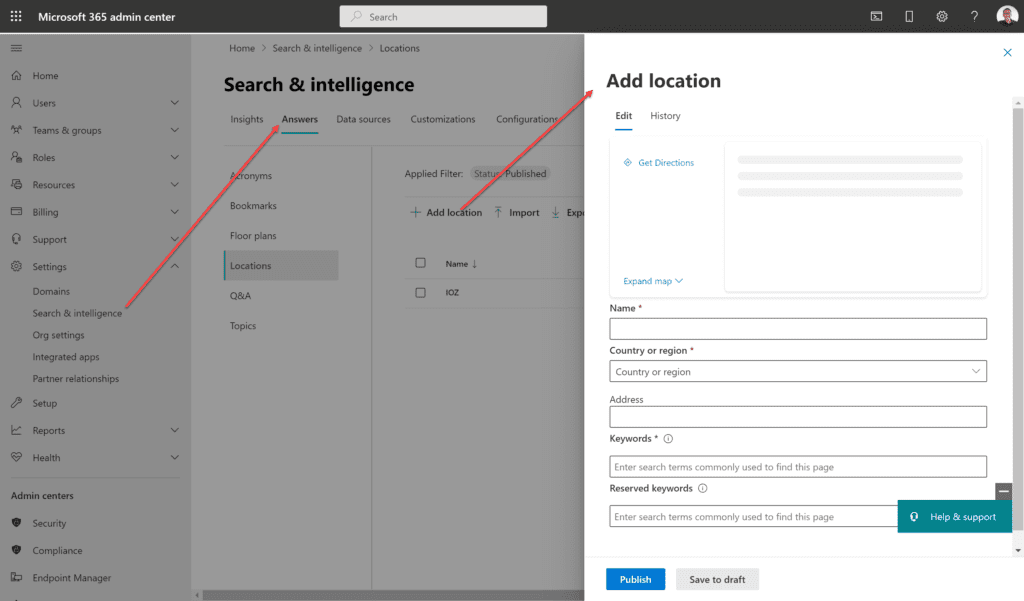Select Topics in the Answers list
This screenshot has height=601, width=1024.
242,326
